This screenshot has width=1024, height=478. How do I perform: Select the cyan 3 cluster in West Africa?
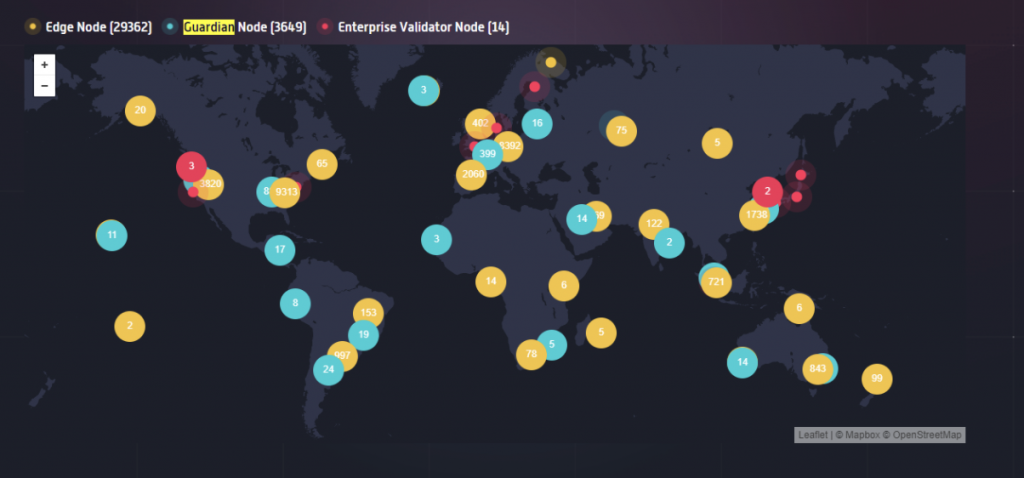coord(436,240)
